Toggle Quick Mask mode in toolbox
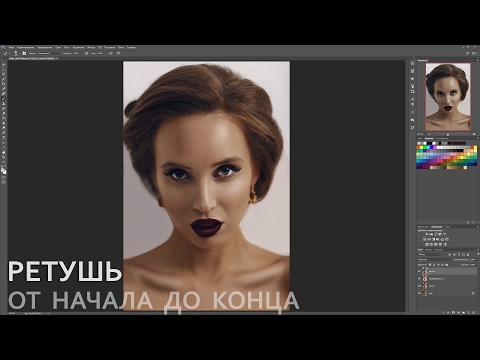480x360 pixels. (4, 177)
